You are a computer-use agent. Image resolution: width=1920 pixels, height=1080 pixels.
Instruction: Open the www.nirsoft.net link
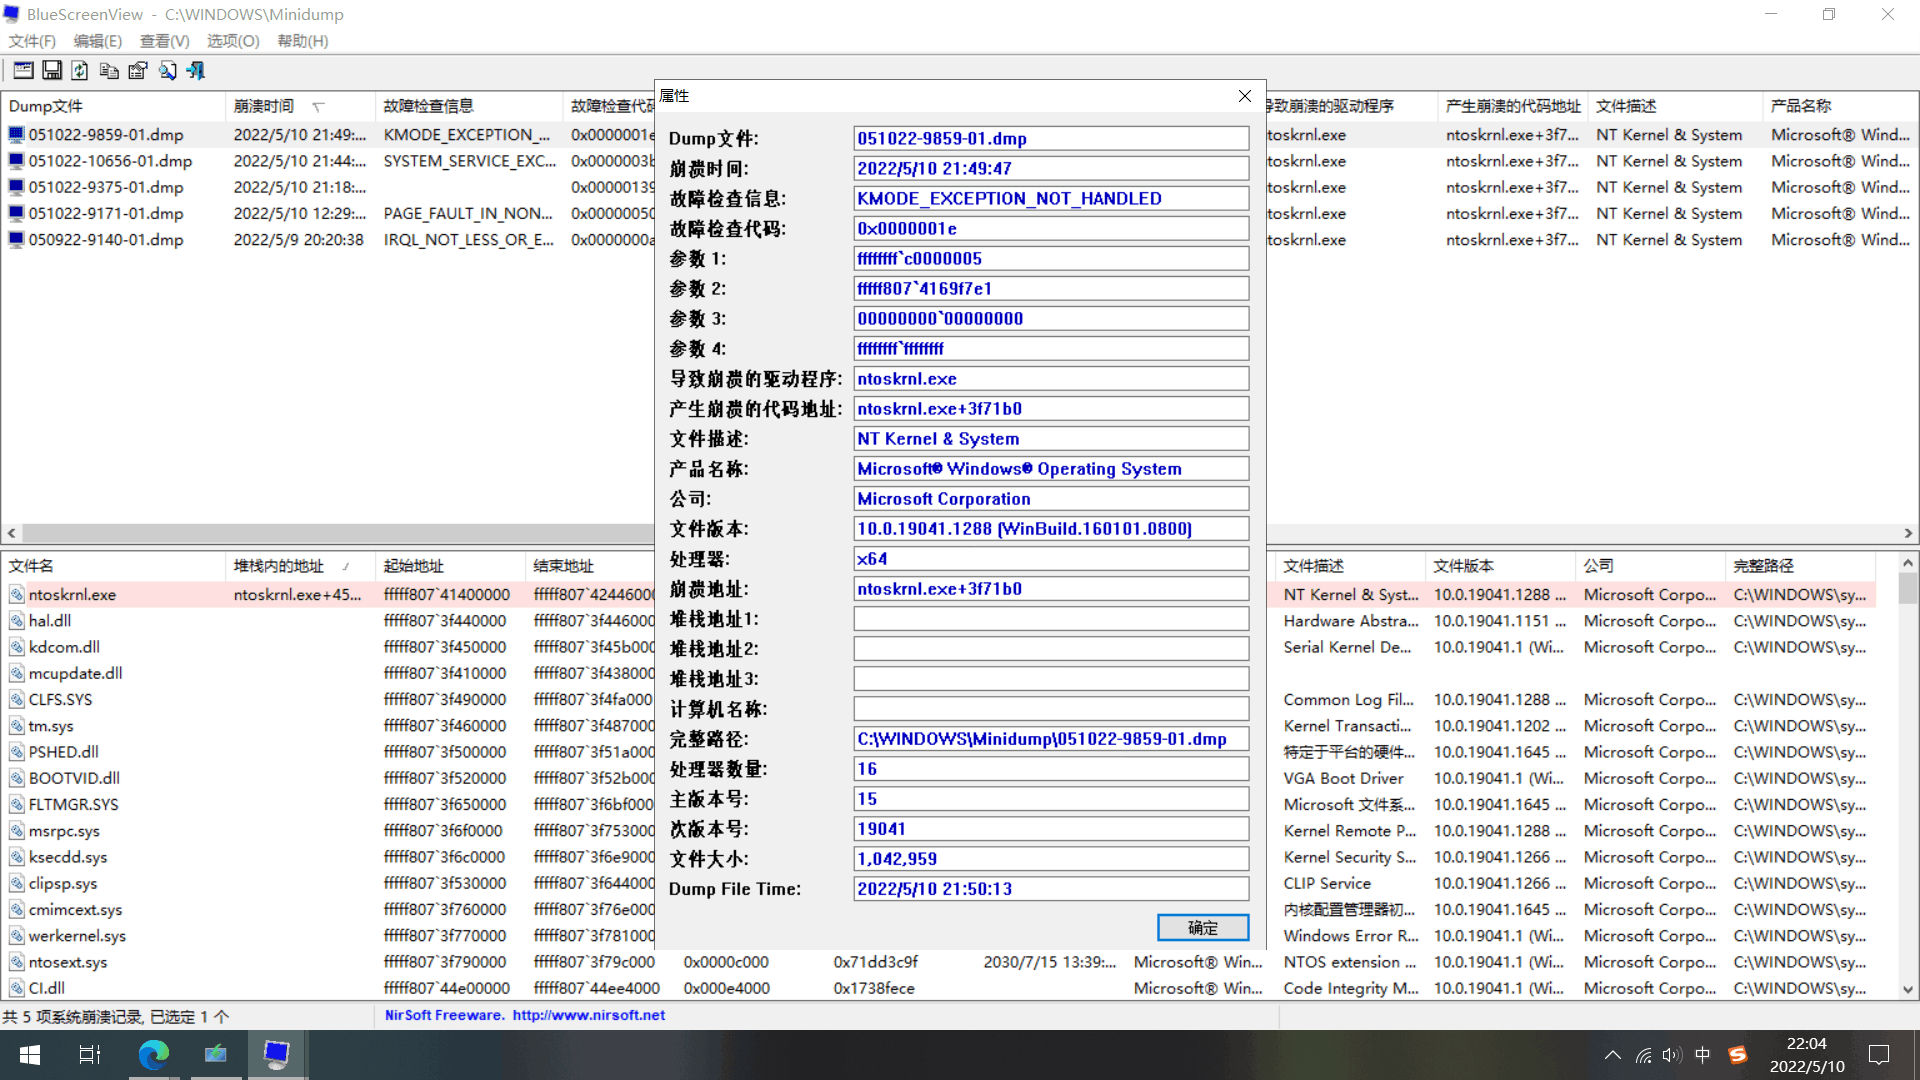(588, 1015)
